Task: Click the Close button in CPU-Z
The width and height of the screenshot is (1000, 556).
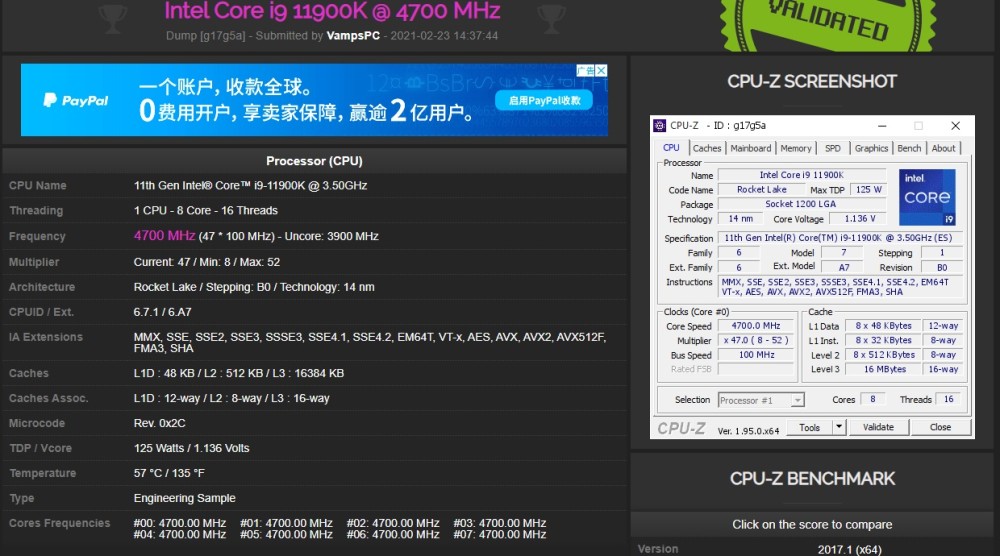Action: click(940, 427)
